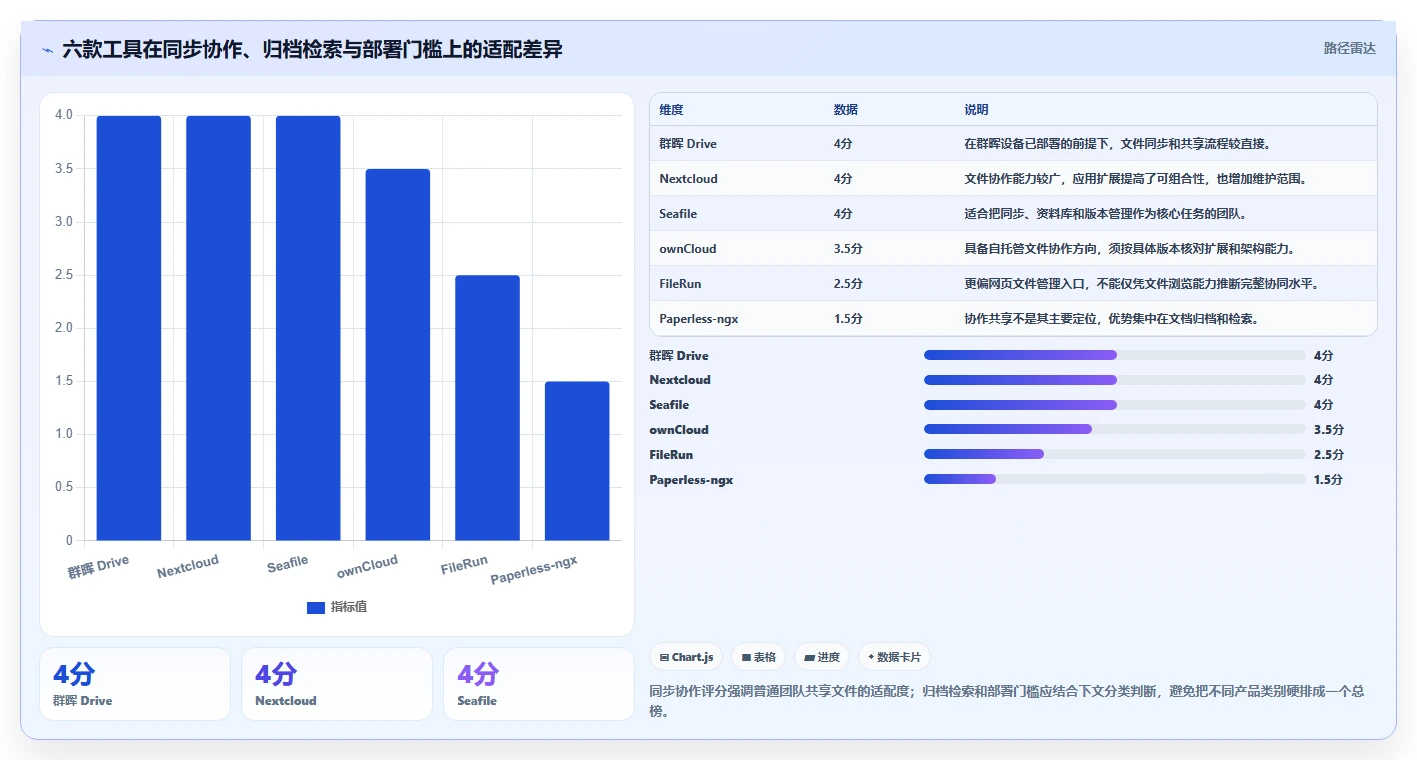Select the 进度 chip
The image size is (1417, 760).
pyautogui.click(x=821, y=657)
